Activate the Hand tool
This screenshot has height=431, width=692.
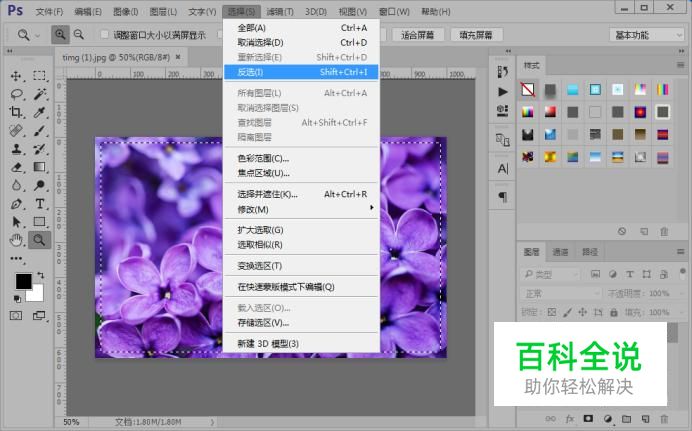point(16,240)
